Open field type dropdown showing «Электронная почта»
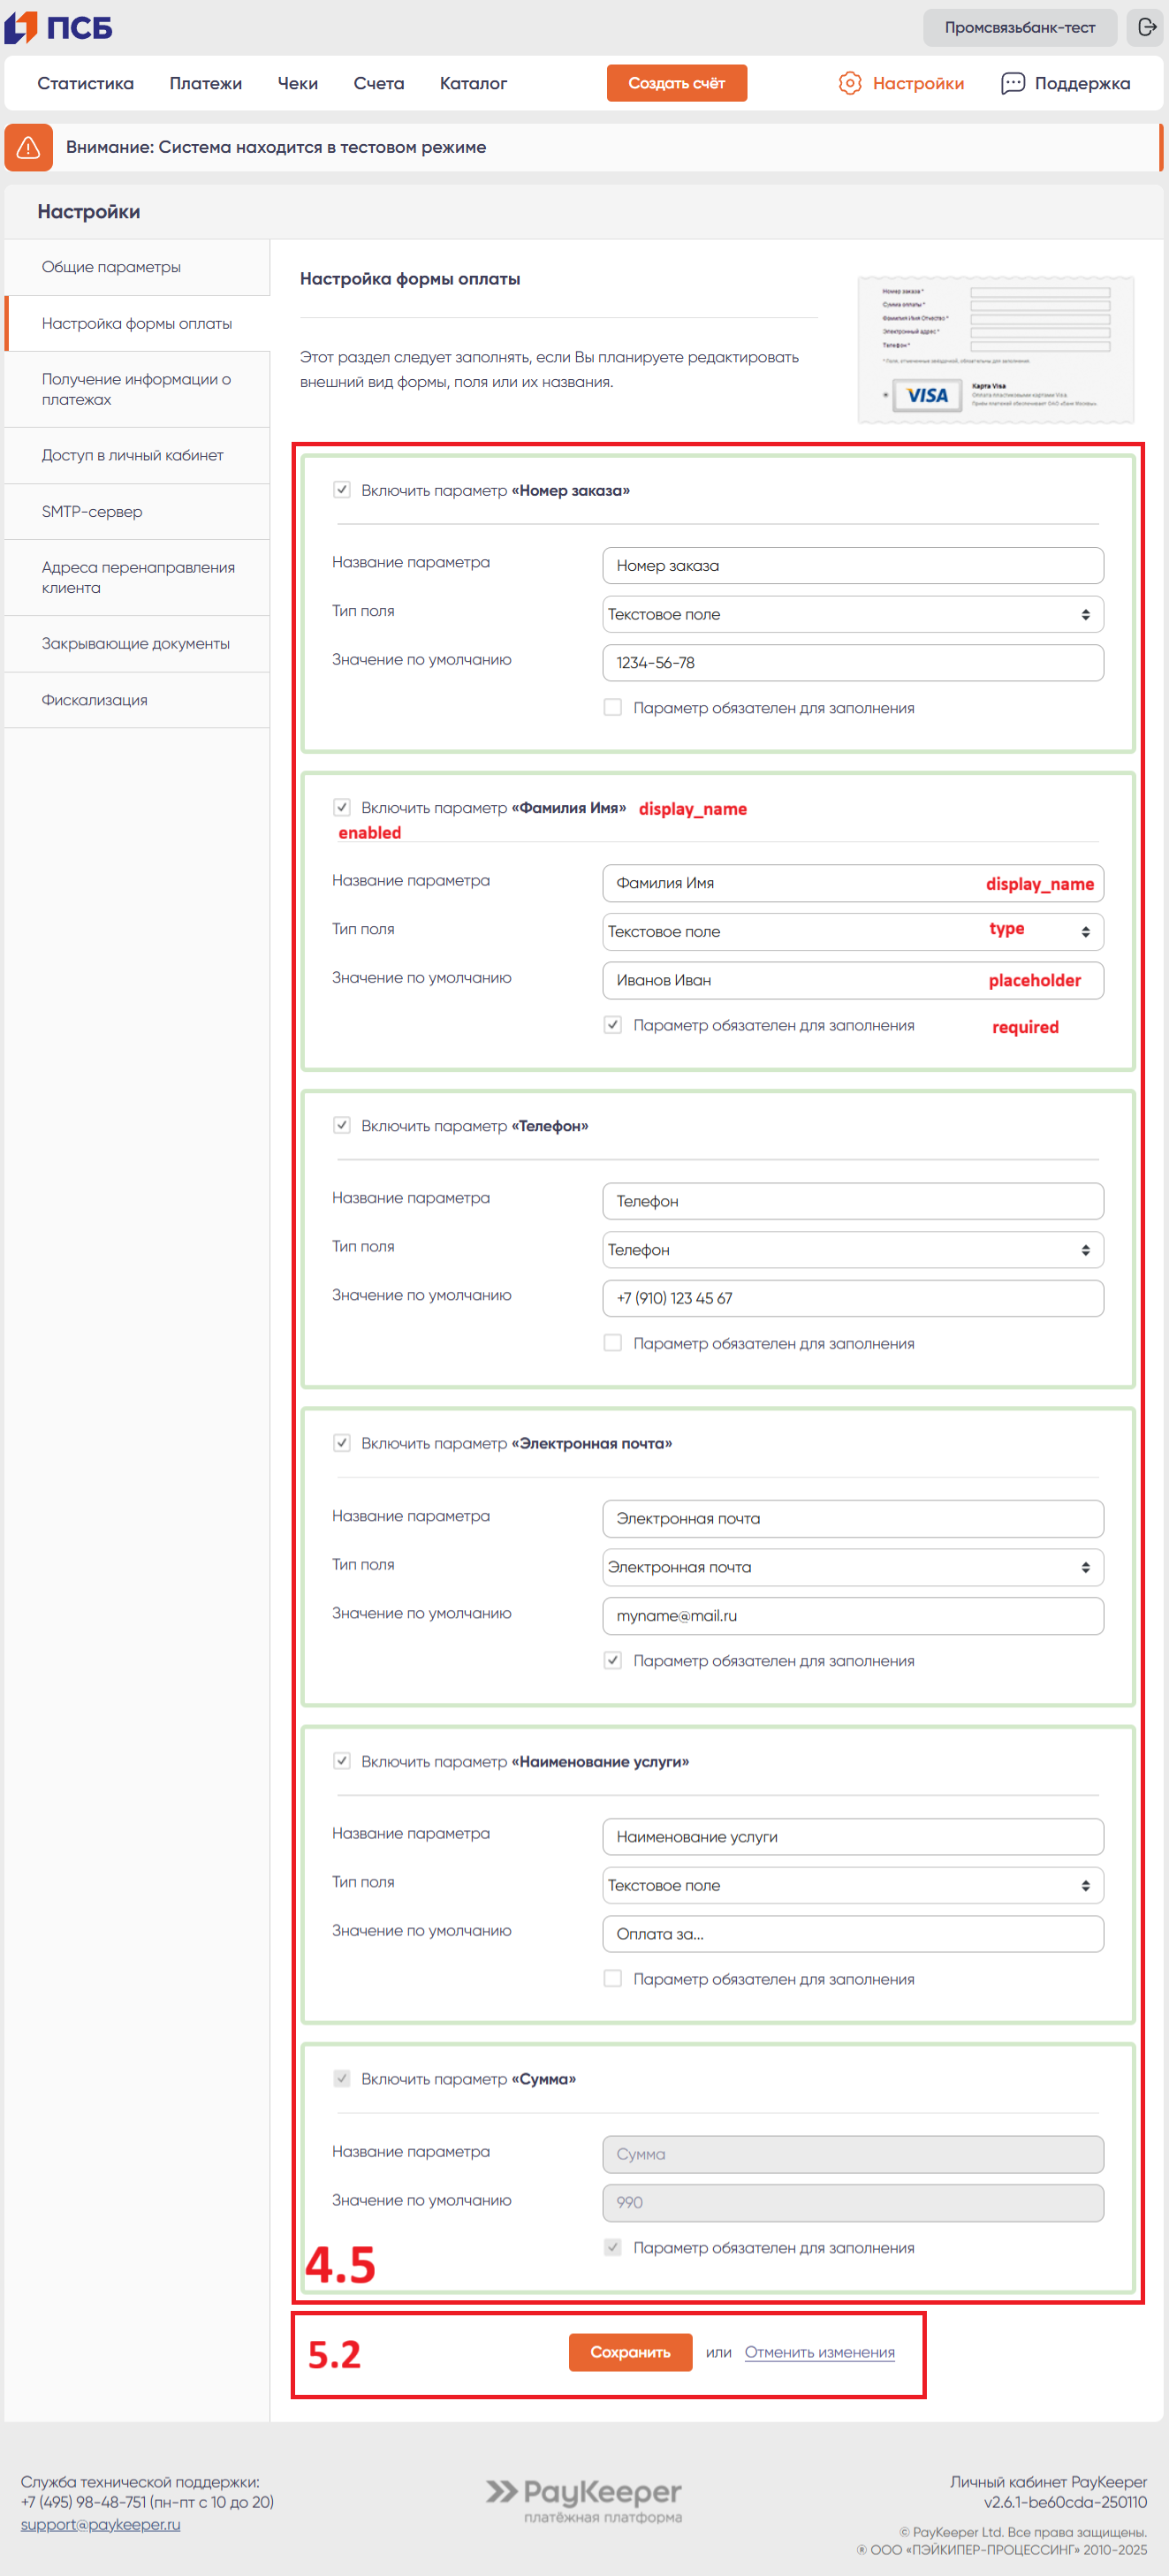The width and height of the screenshot is (1169, 2576). pyautogui.click(x=852, y=1567)
